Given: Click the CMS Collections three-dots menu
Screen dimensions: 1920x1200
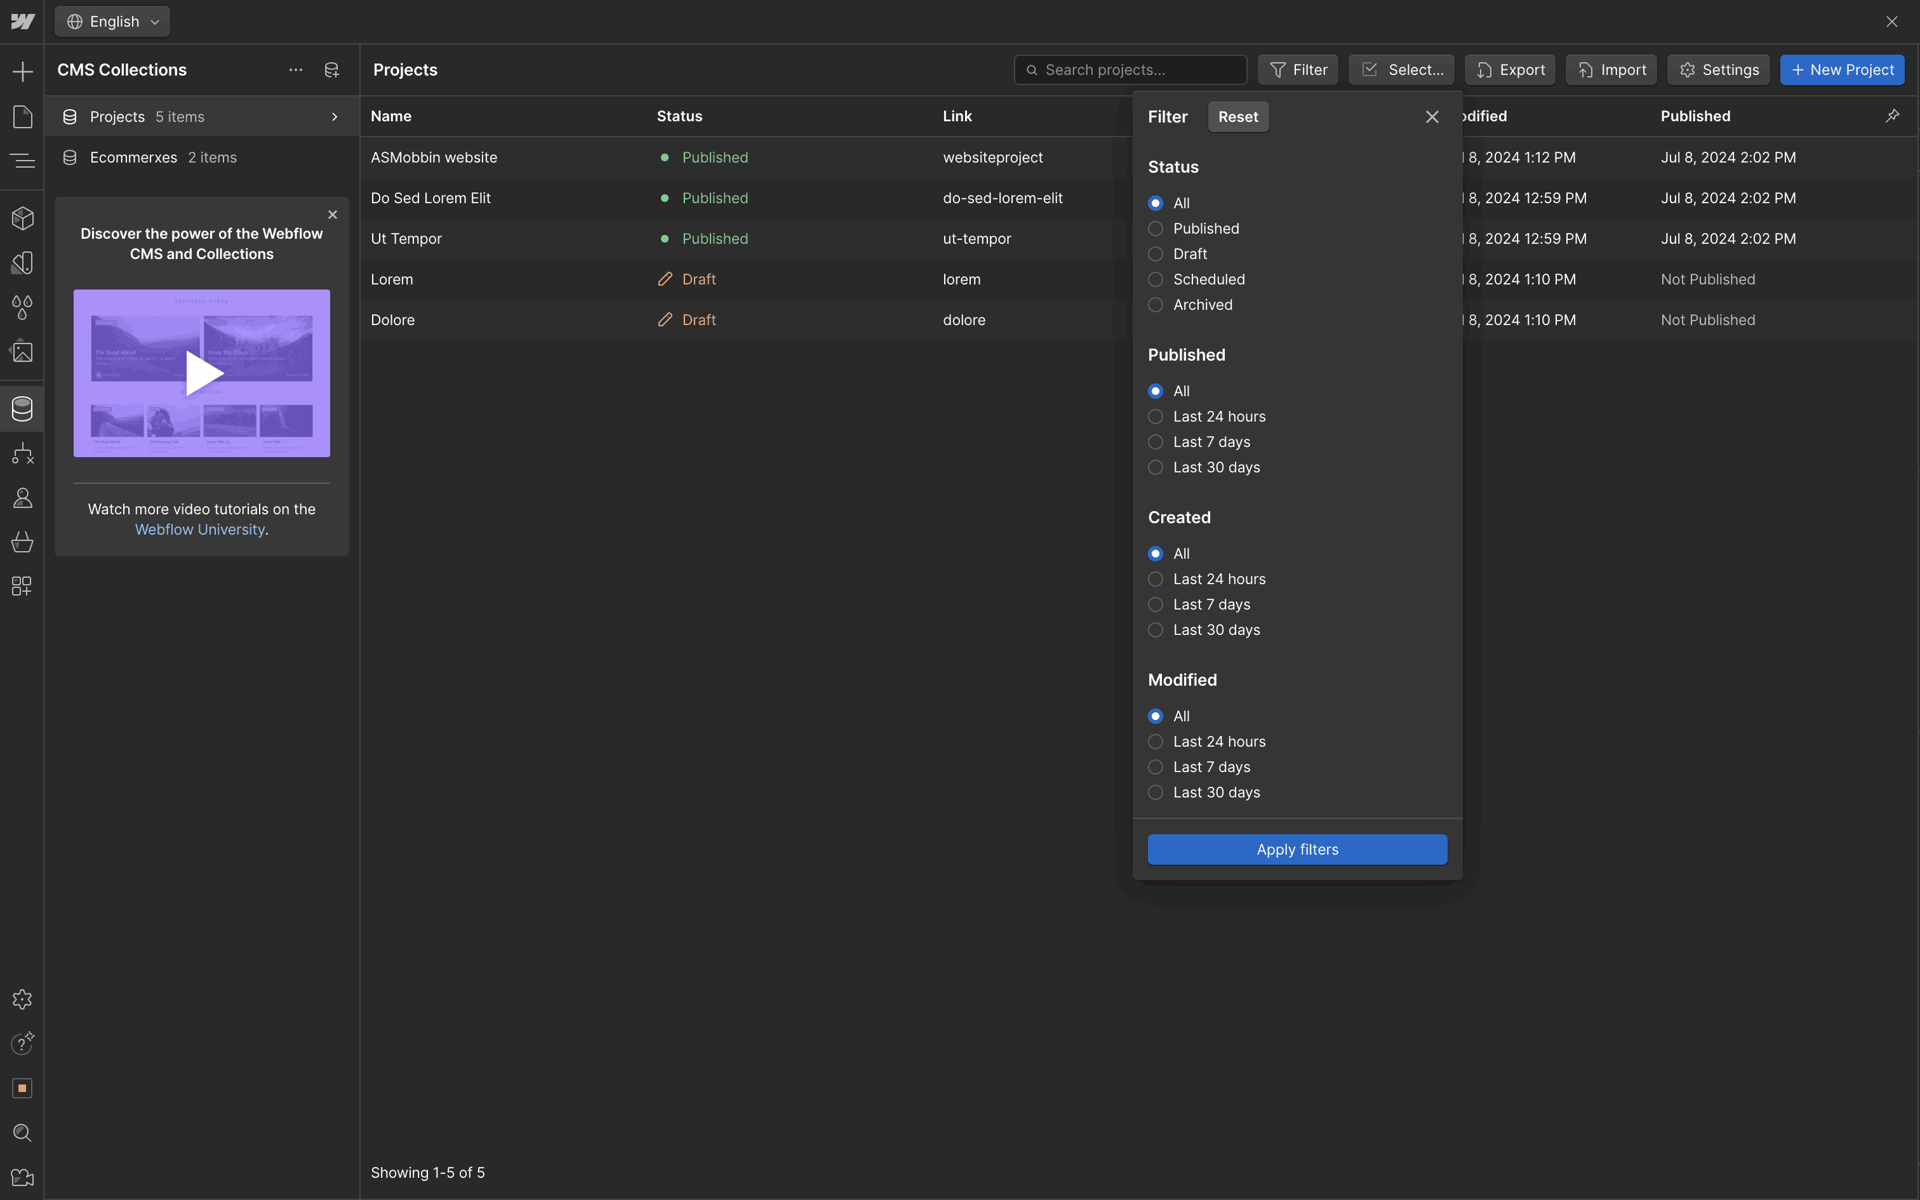Looking at the screenshot, I should 296,70.
